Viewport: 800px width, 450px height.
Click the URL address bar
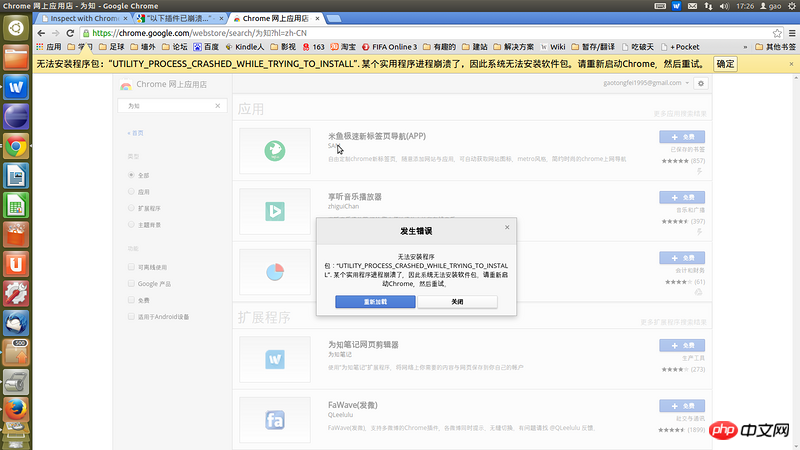(x=426, y=33)
